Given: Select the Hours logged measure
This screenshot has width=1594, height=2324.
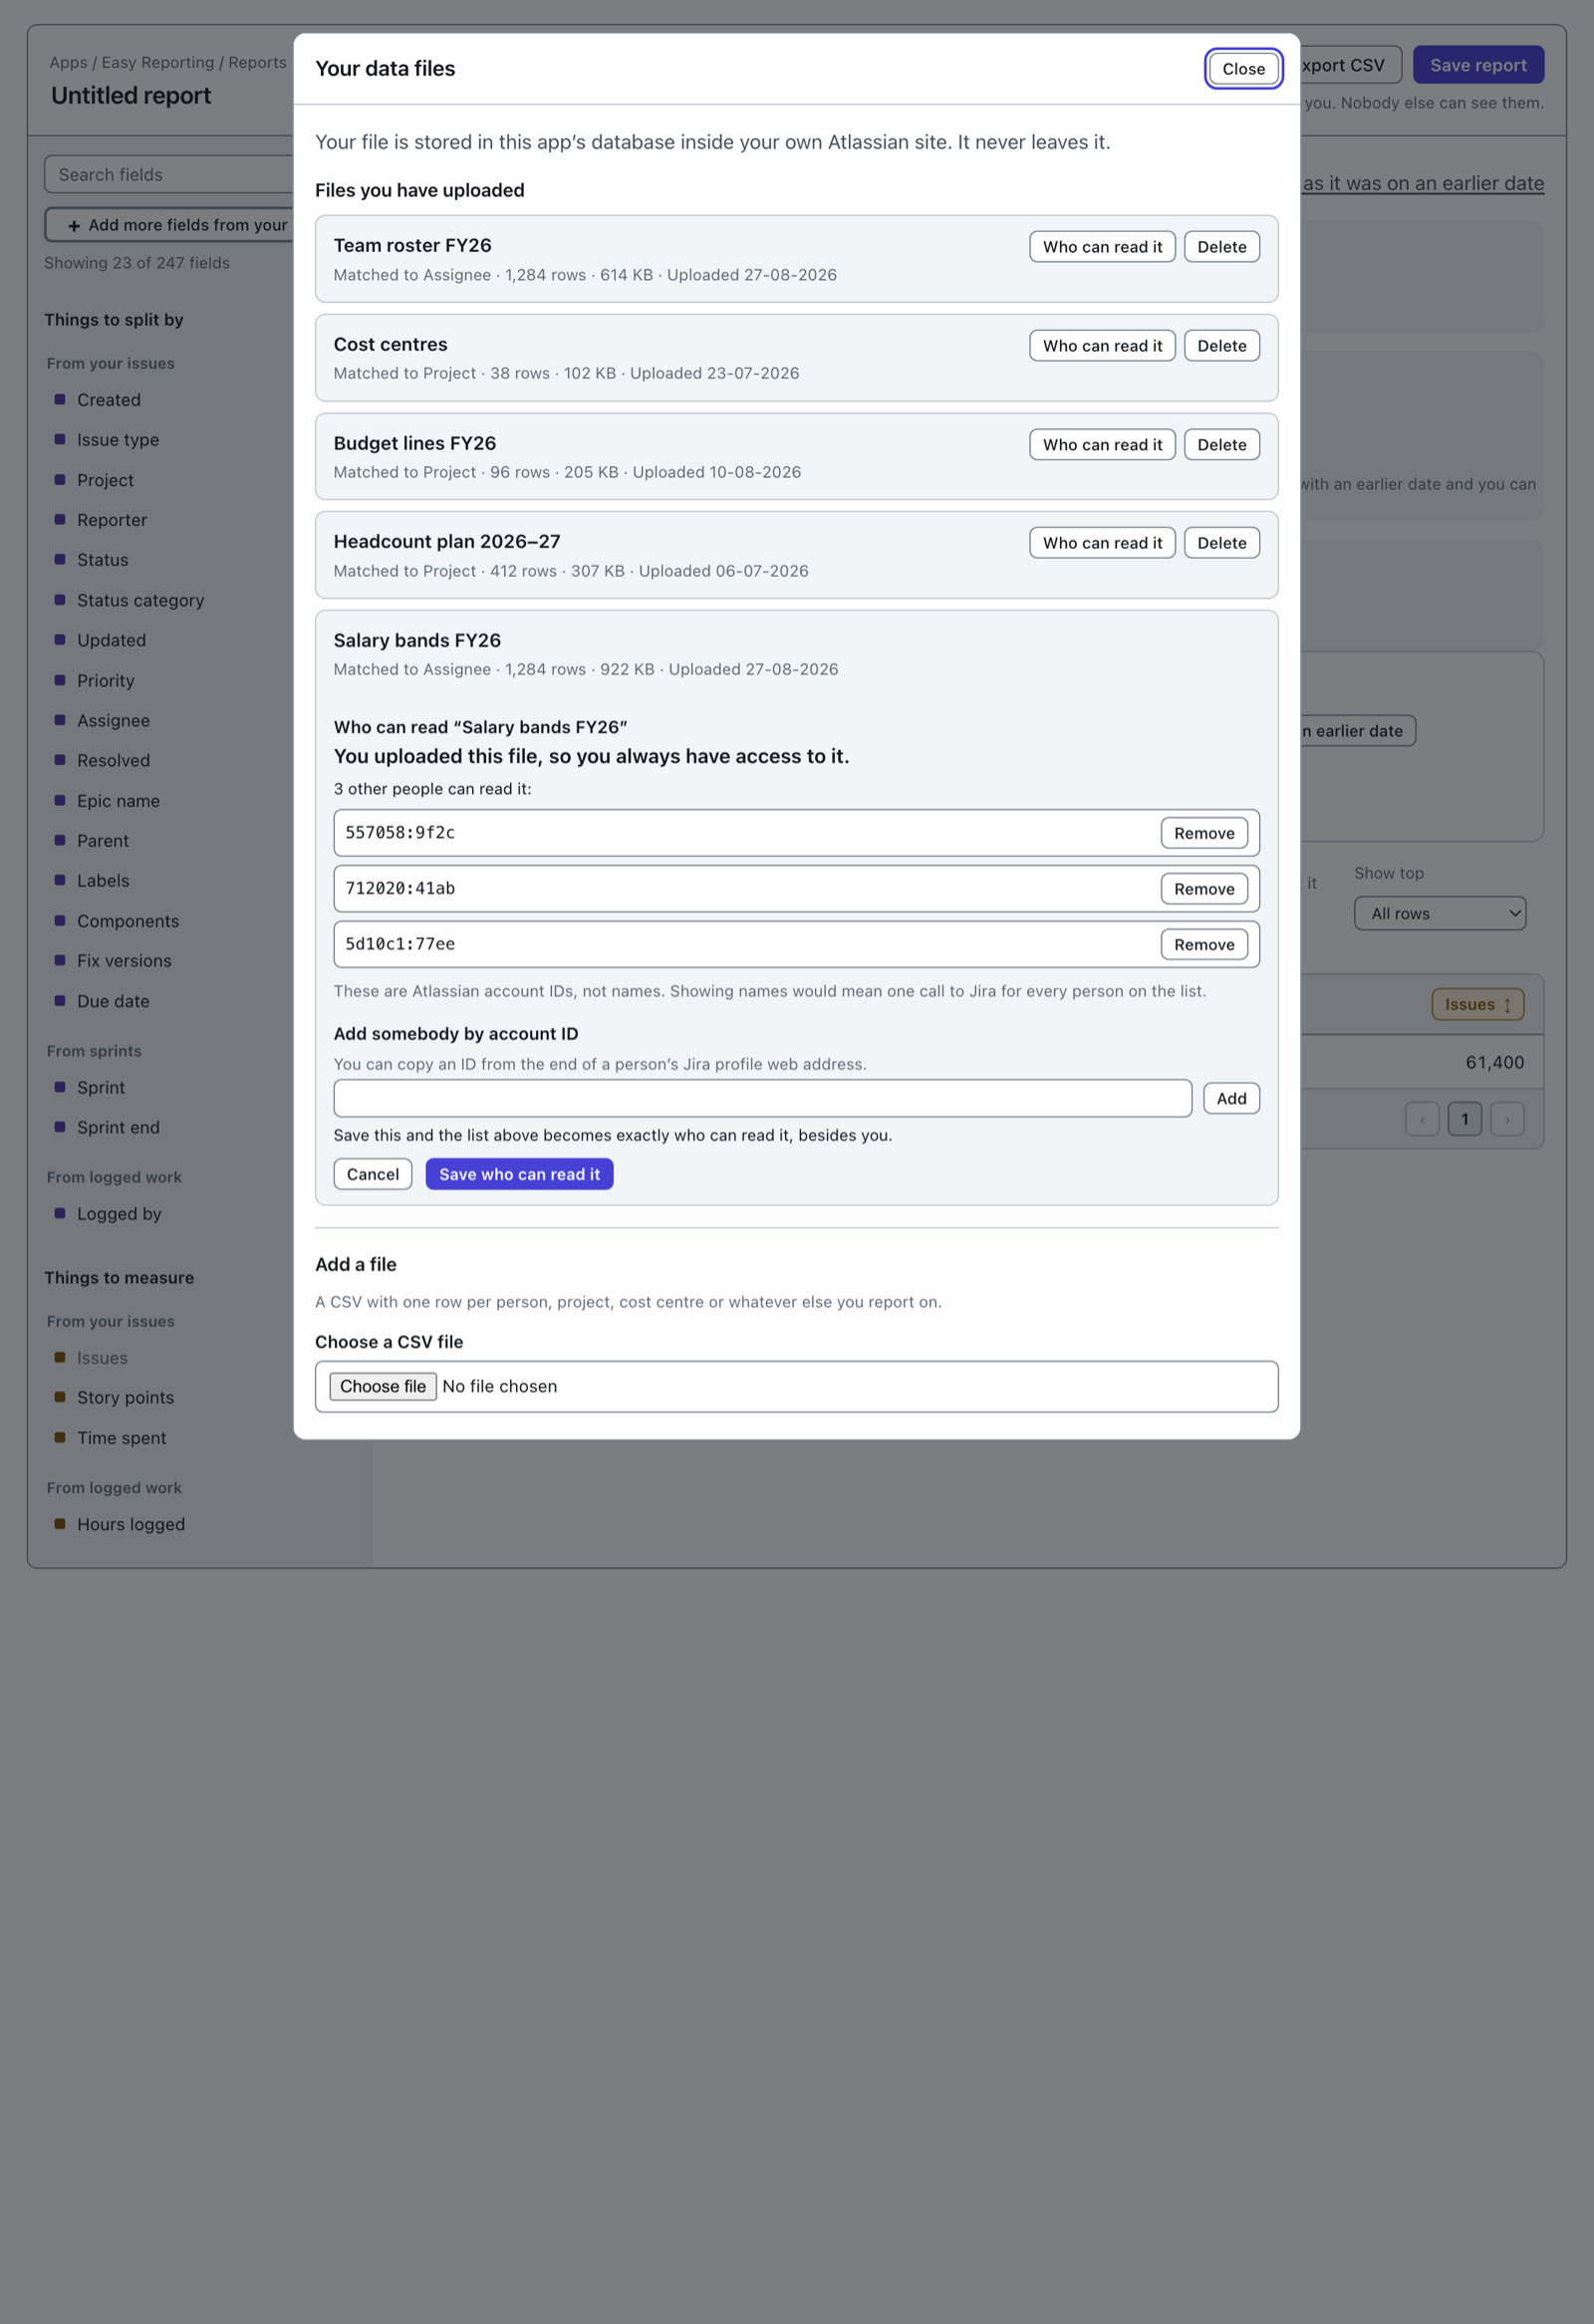Looking at the screenshot, I should [x=131, y=1524].
